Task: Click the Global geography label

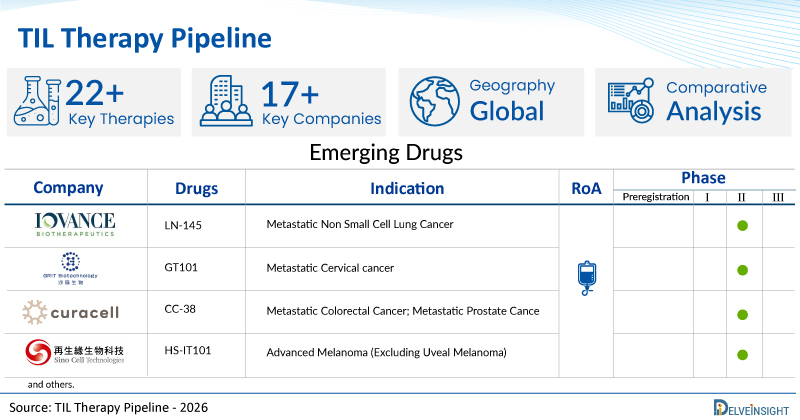Action: 507,111
